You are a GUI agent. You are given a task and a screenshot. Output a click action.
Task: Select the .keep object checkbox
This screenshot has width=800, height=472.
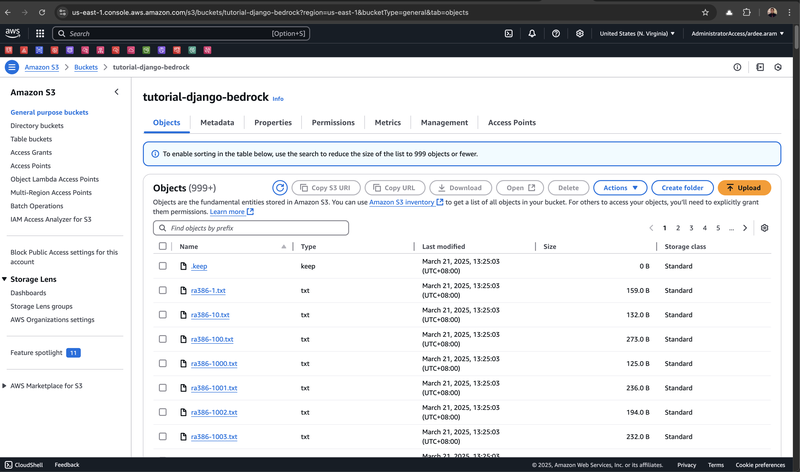click(x=163, y=266)
